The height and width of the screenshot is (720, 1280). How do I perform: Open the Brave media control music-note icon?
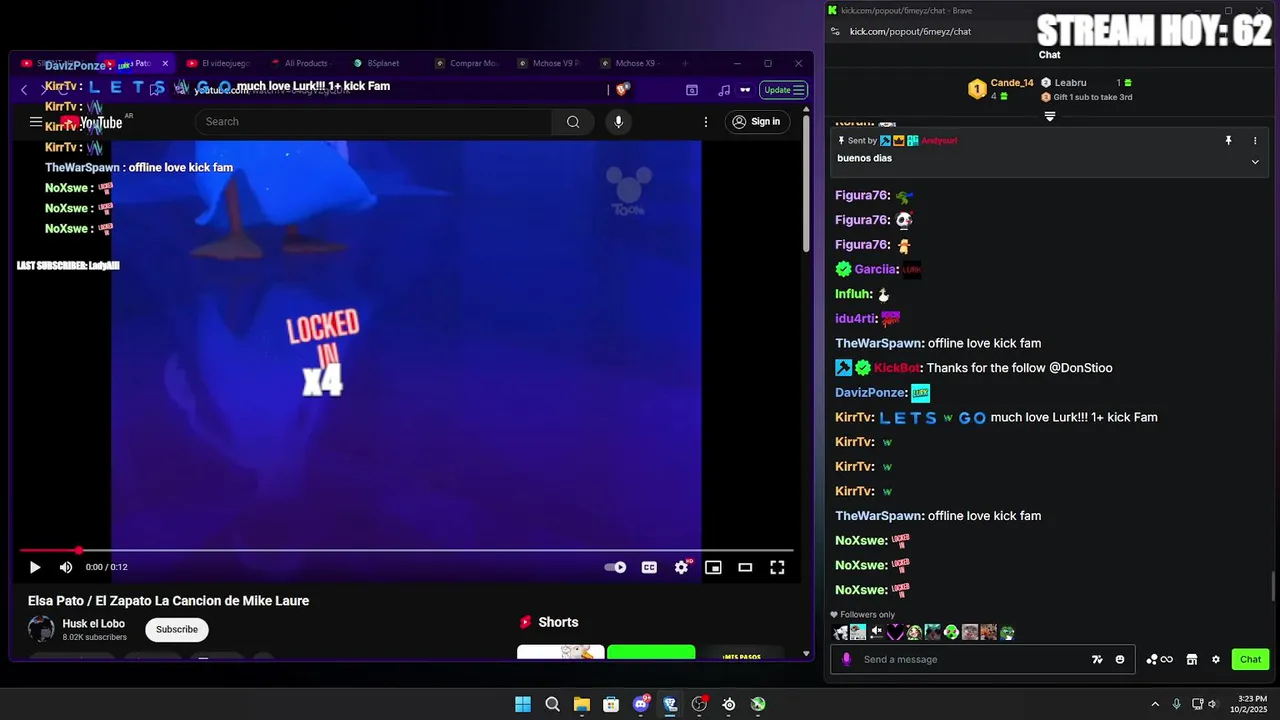pyautogui.click(x=724, y=90)
